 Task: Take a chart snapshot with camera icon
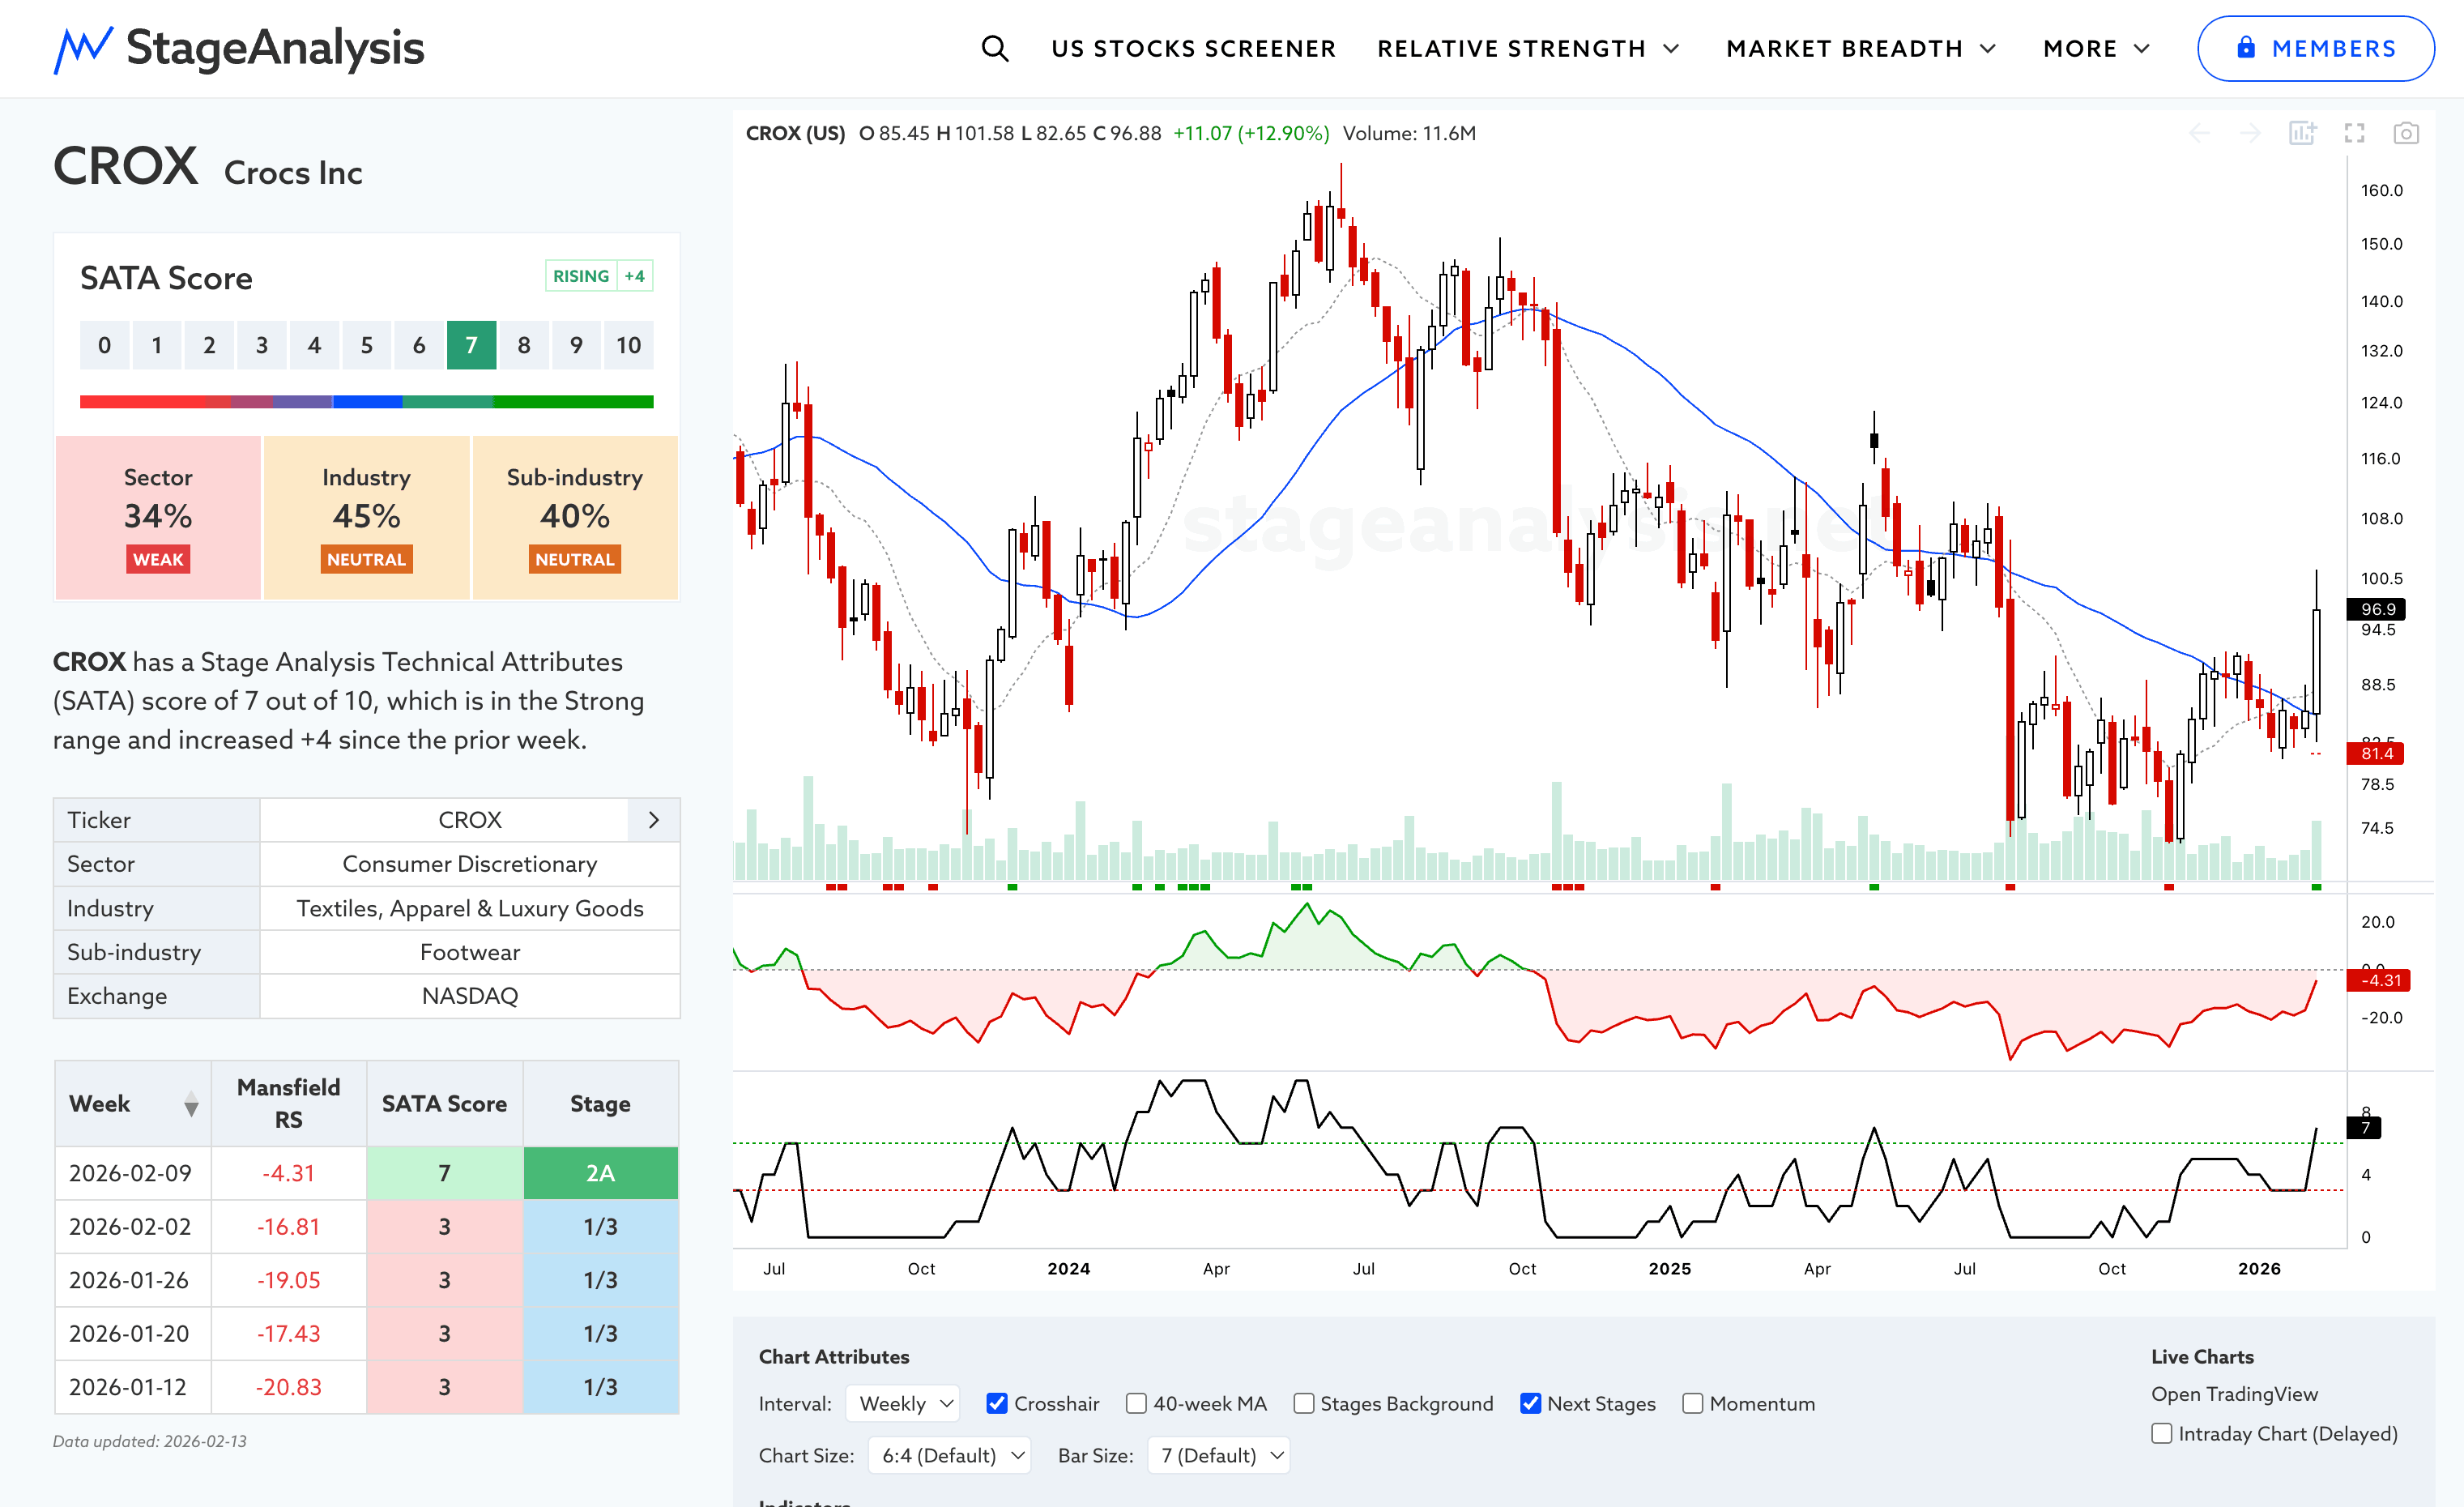(2405, 133)
